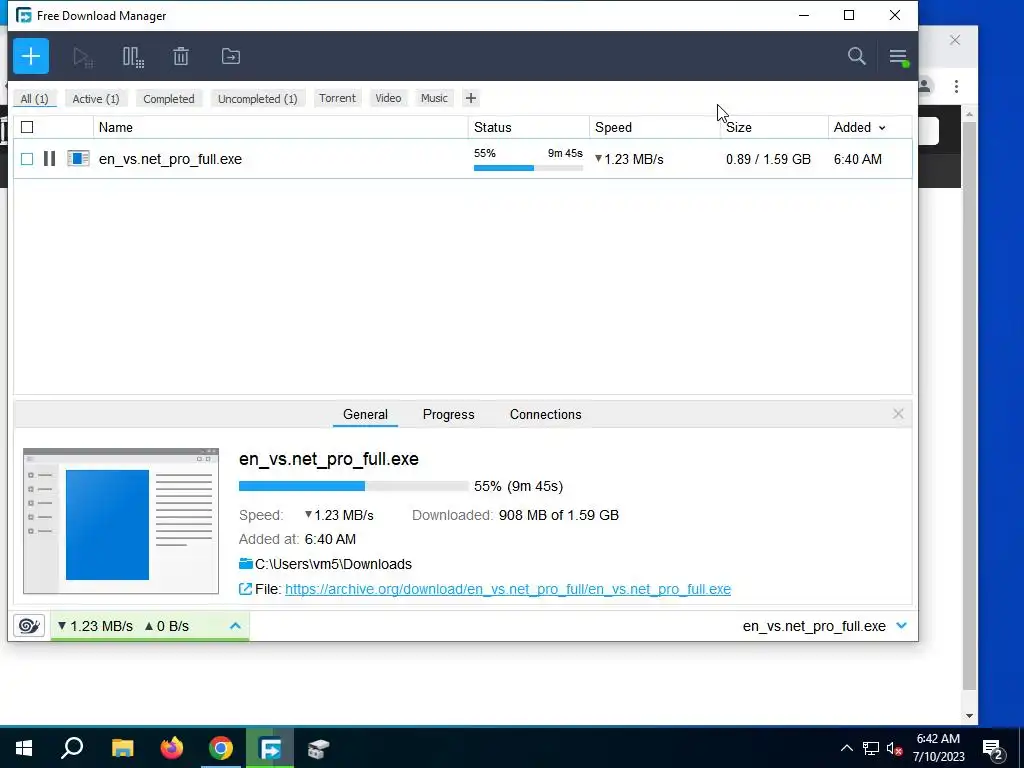Screen dimensions: 1024x768
Task: Click the large progress bar in details panel
Action: (x=353, y=486)
